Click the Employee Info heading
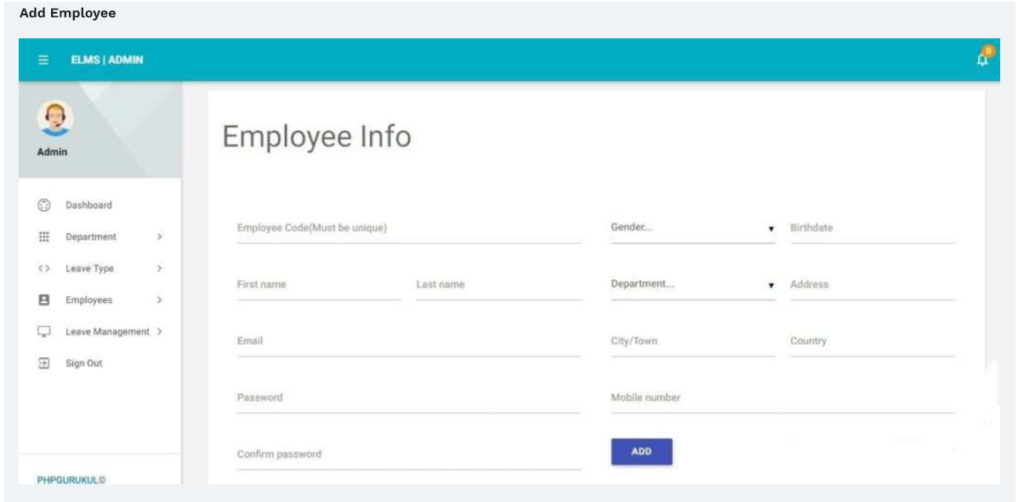 tap(317, 137)
